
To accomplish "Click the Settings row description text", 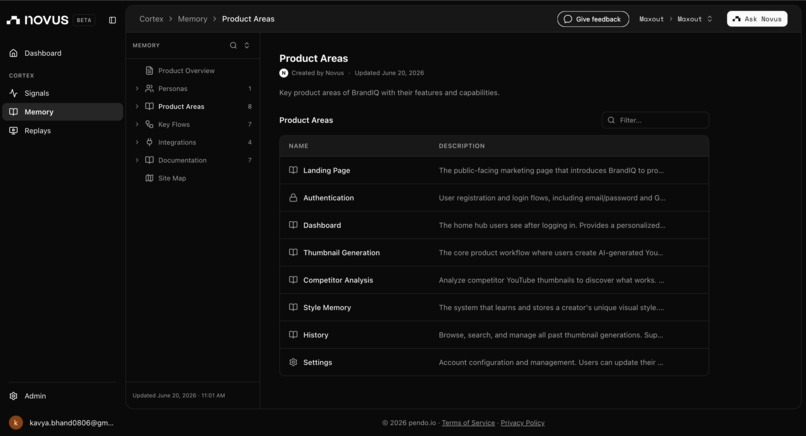I will click(551, 362).
